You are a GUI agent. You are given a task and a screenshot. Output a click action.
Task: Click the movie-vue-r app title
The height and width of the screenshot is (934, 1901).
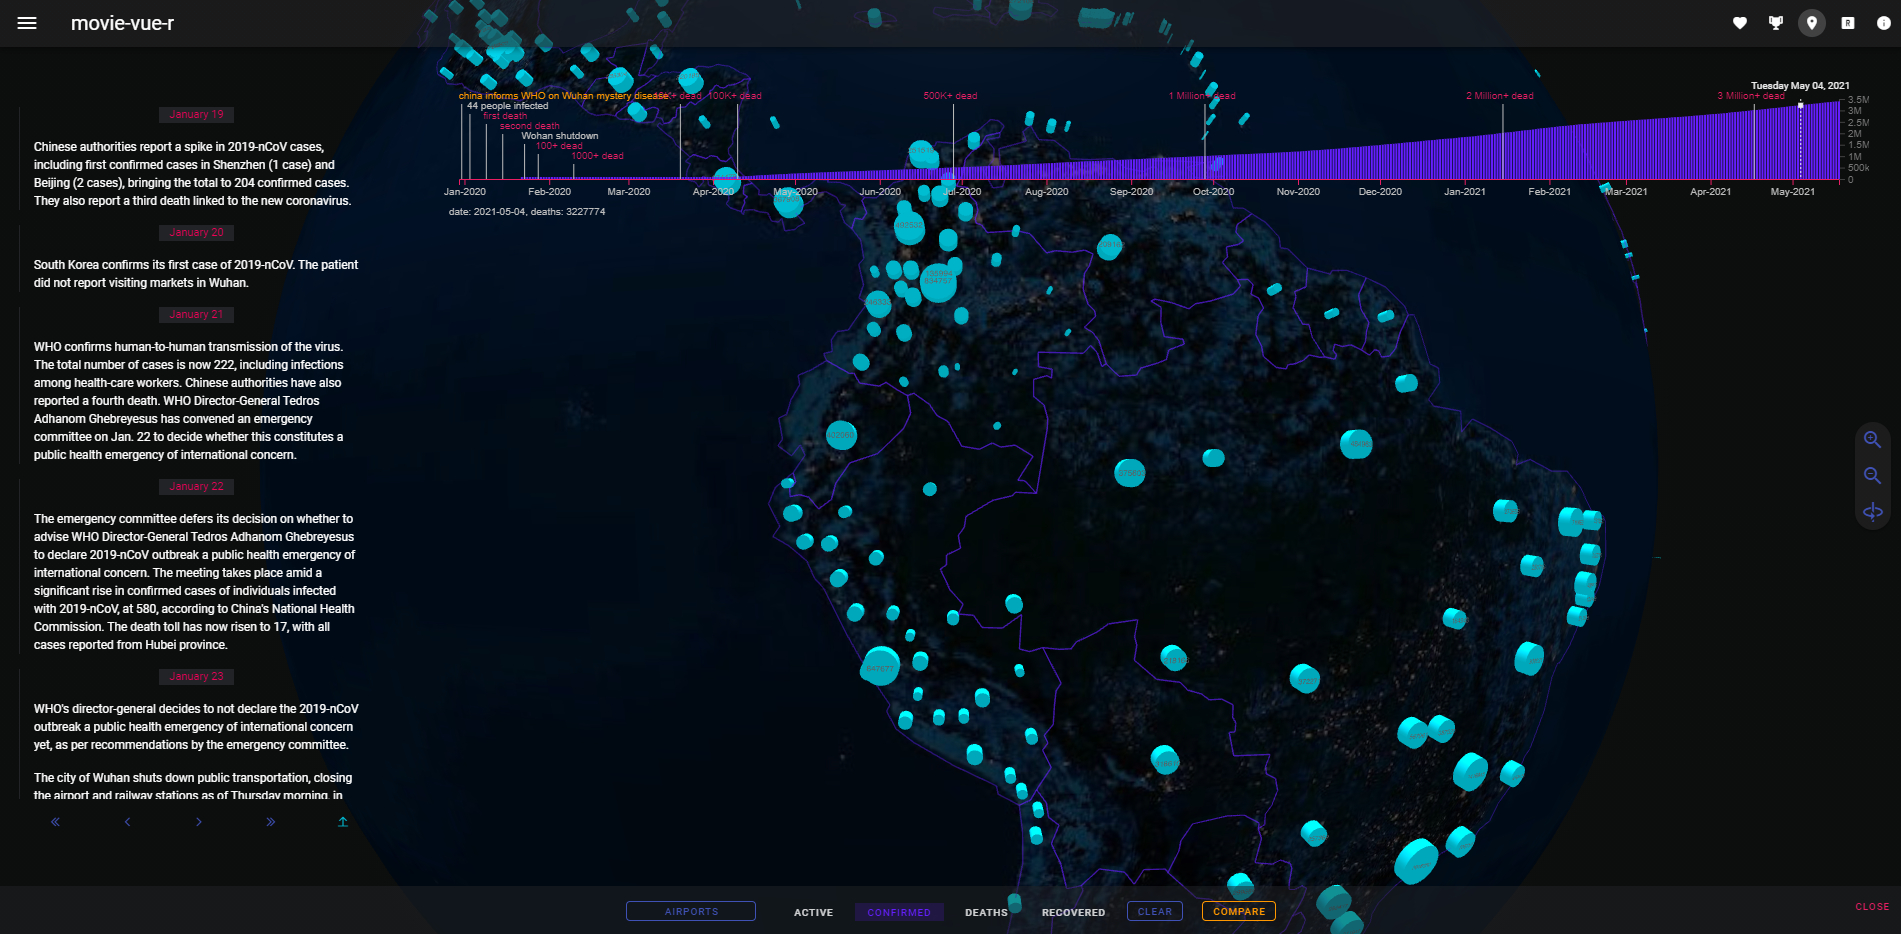122,23
